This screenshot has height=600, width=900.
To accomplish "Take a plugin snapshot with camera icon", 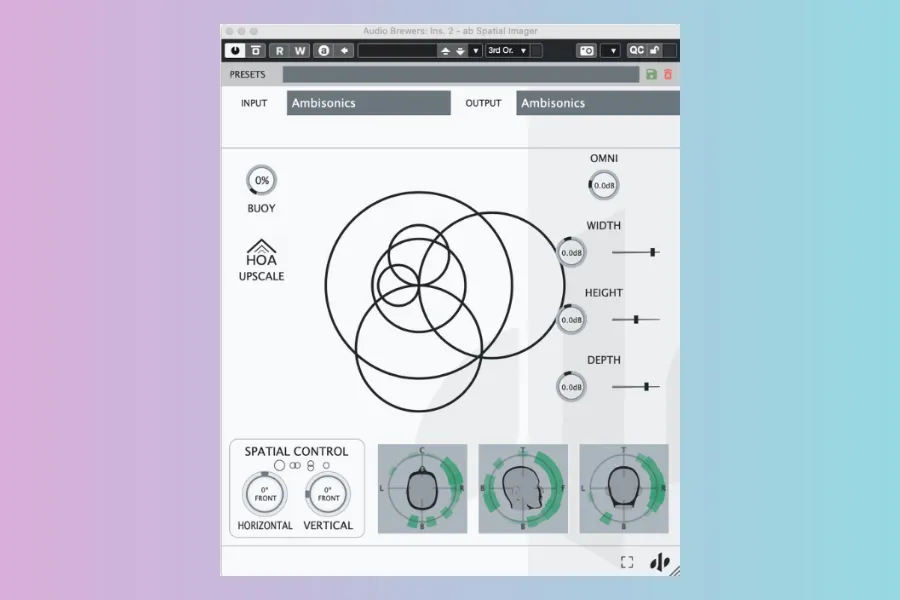I will pos(587,50).
